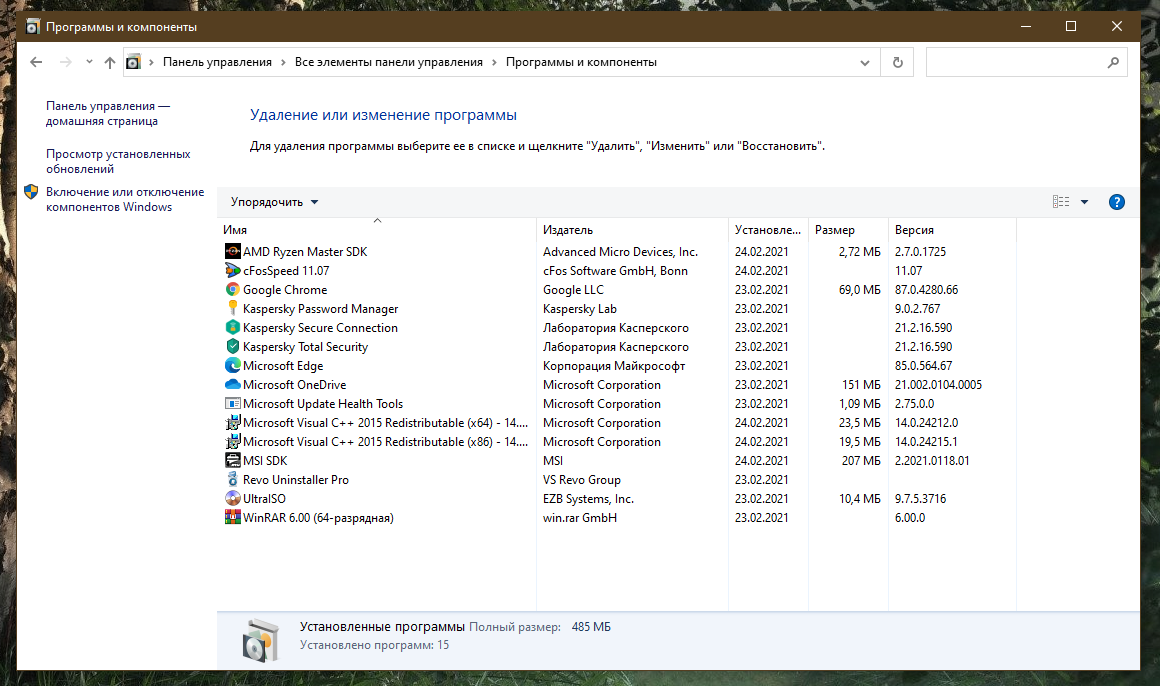
Task: Click the WinRAR 6.00 books icon
Action: tap(232, 518)
